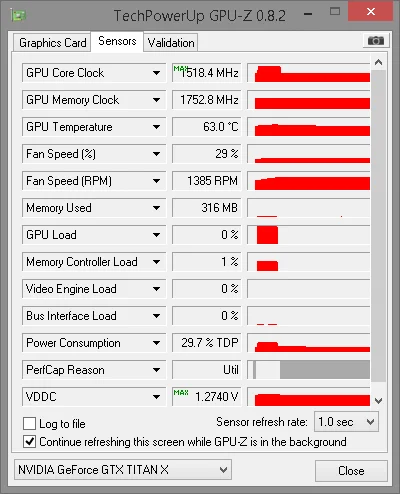400x494 pixels.
Task: Switch to the Graphics Card tab
Action: 53,43
